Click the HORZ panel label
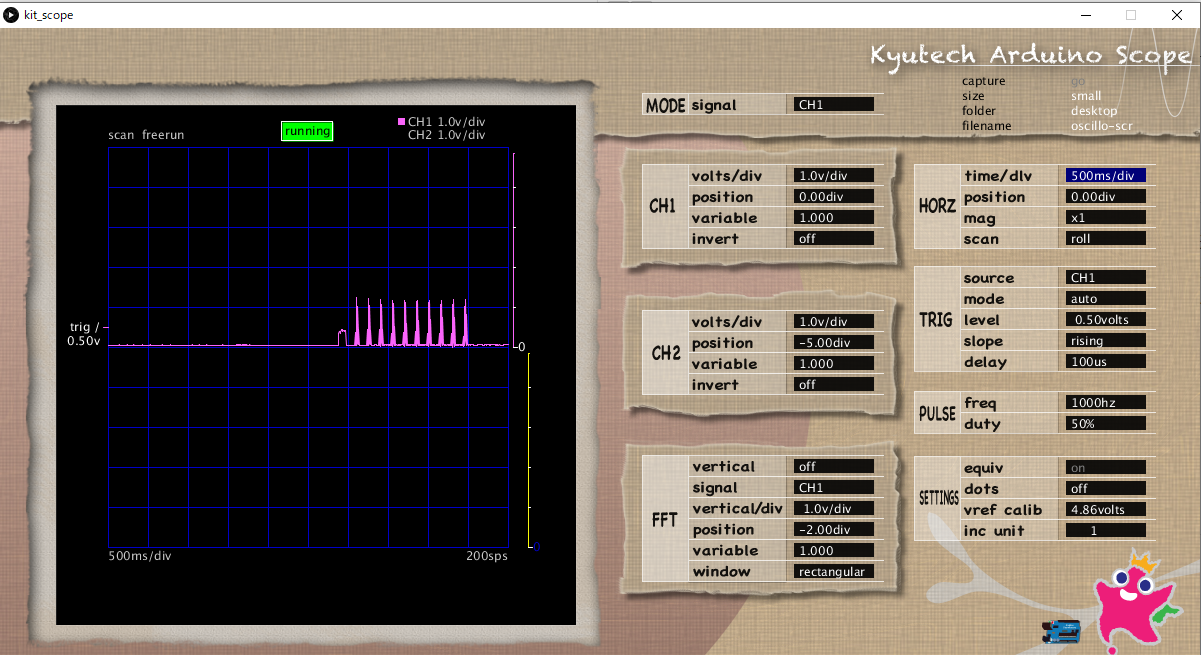Image resolution: width=1201 pixels, height=655 pixels. pos(938,207)
